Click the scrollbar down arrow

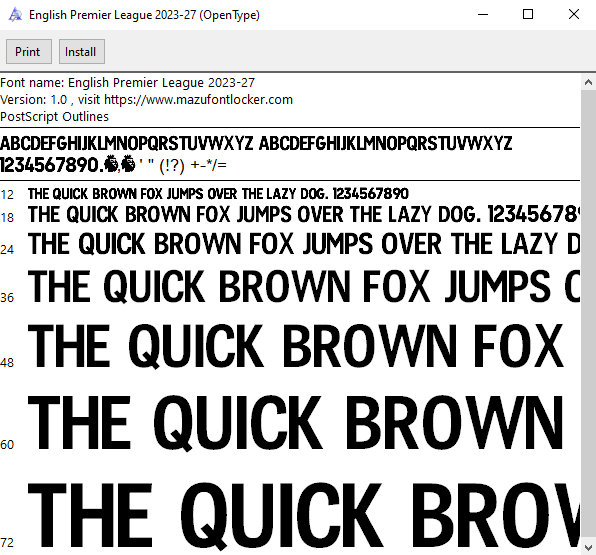[588, 547]
